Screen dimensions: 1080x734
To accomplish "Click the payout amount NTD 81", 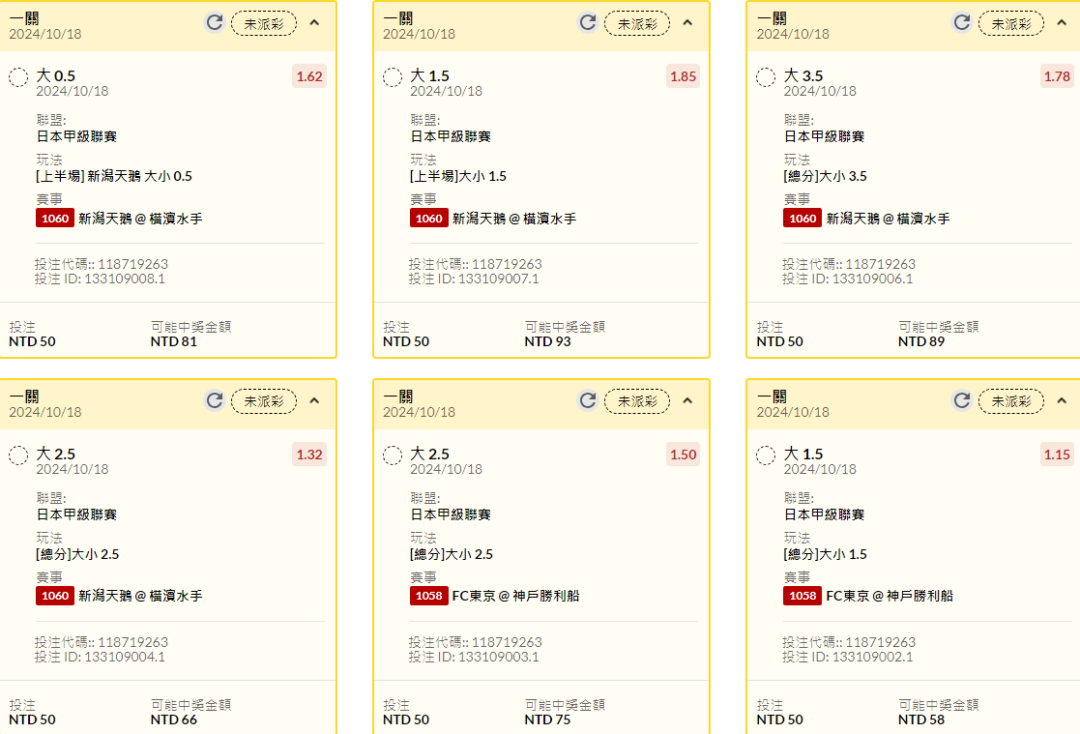I will [x=174, y=342].
